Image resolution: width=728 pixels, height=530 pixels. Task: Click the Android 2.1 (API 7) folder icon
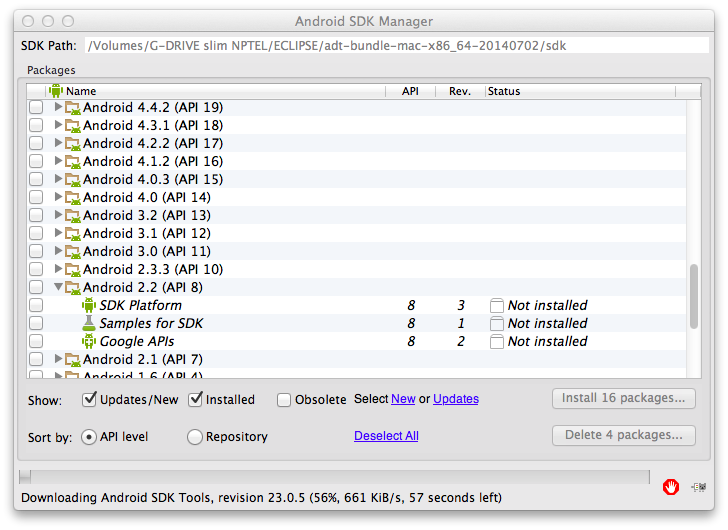(72, 360)
